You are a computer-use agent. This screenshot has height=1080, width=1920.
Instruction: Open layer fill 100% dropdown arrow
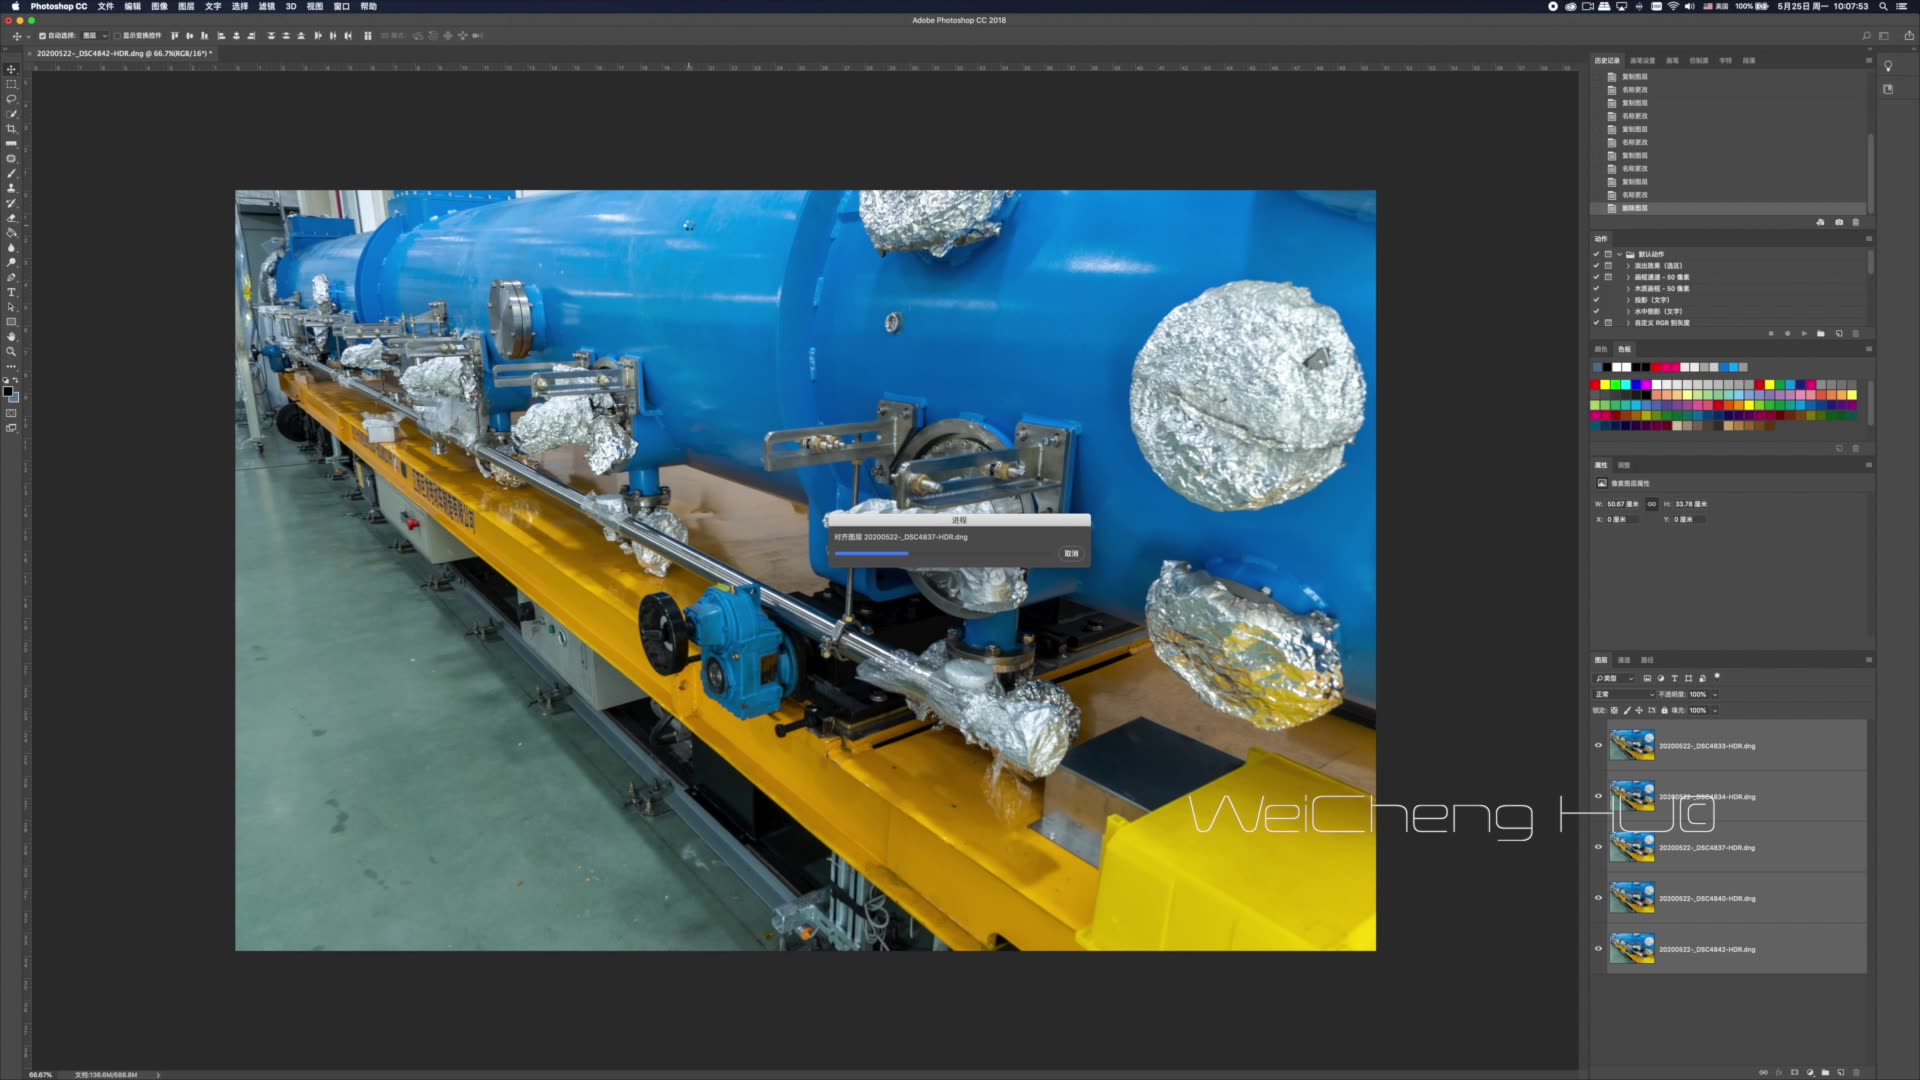(1715, 710)
